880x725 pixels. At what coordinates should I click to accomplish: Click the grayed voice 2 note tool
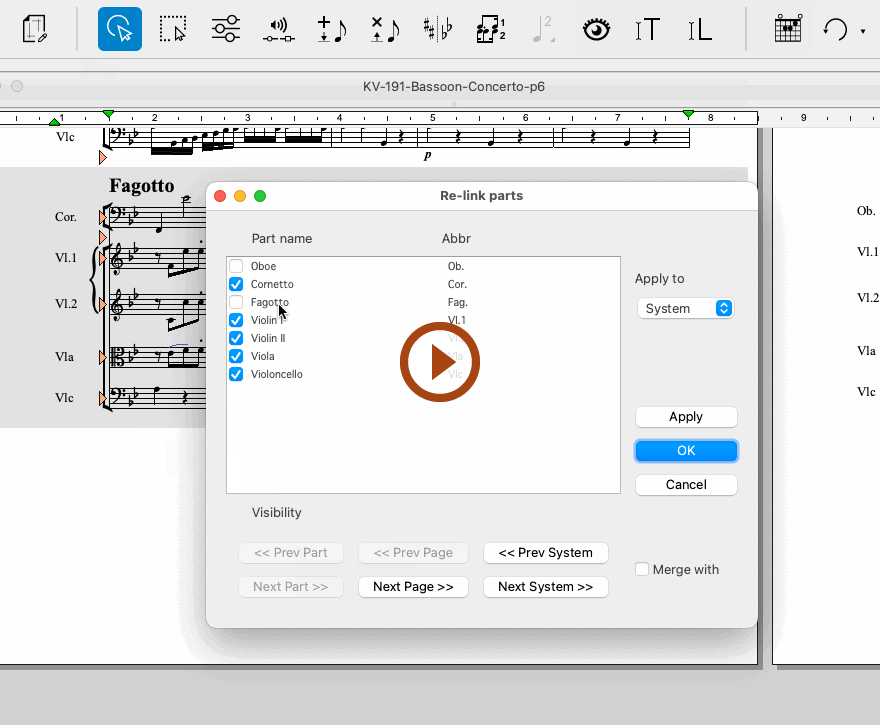pos(543,29)
